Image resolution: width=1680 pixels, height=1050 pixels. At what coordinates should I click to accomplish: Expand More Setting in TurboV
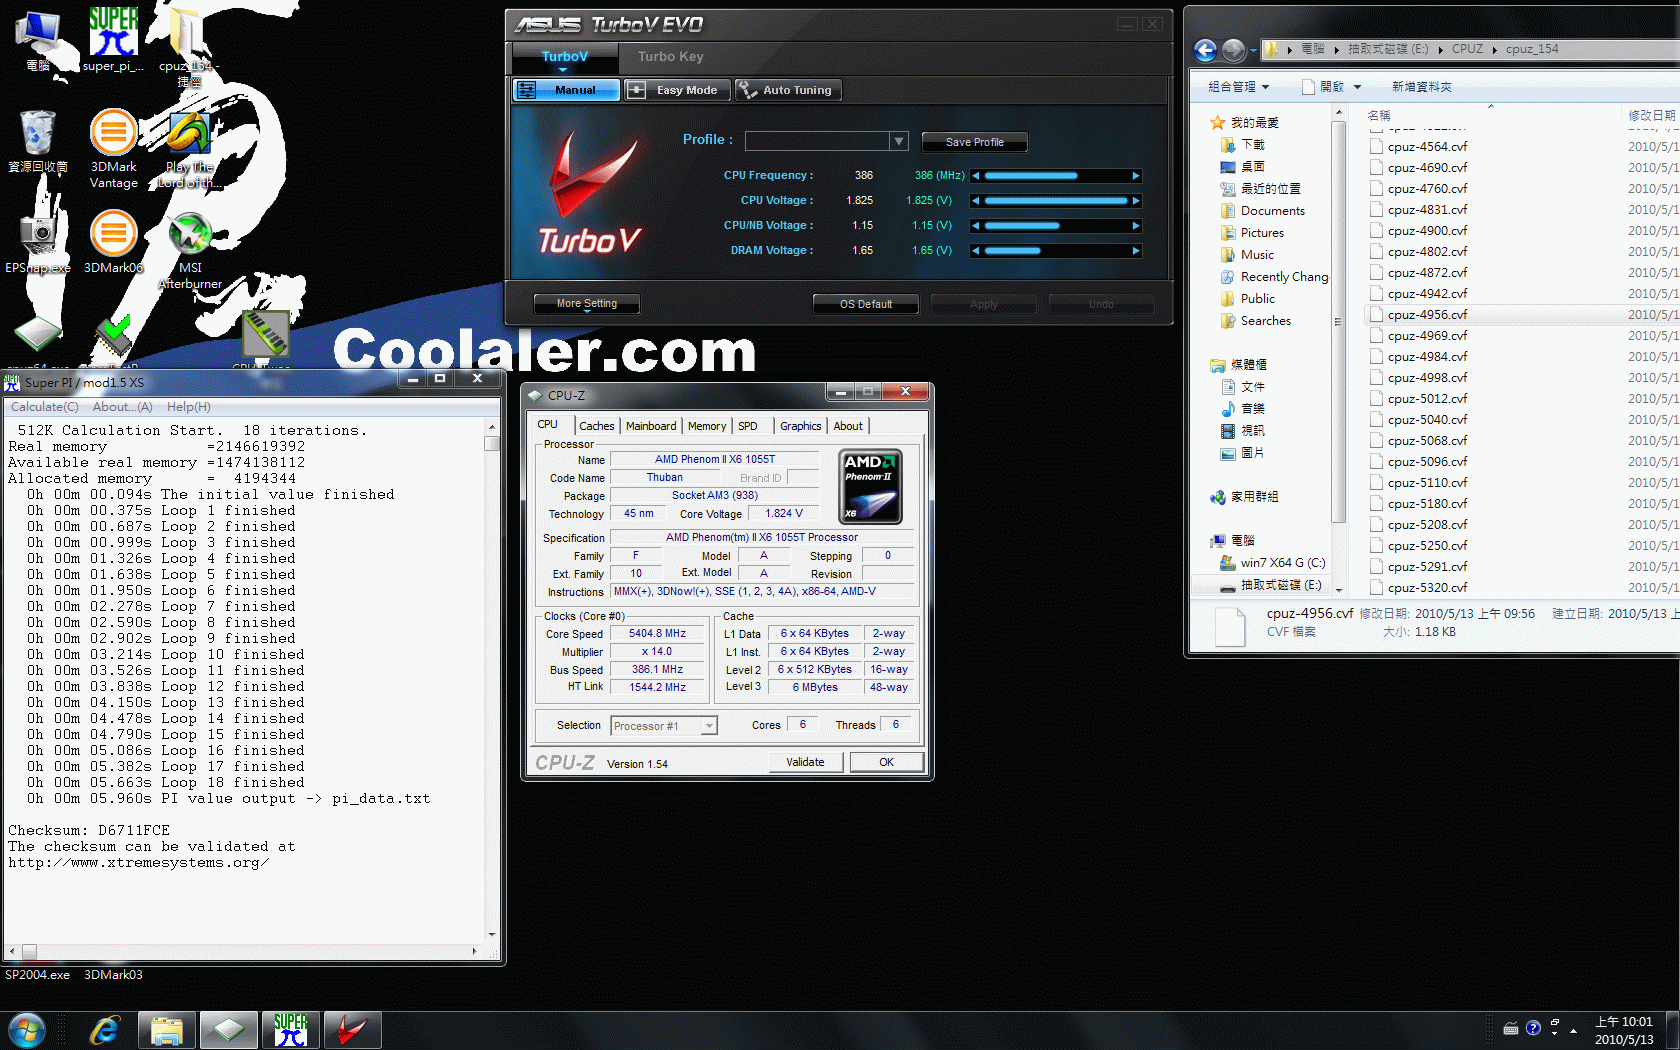pyautogui.click(x=586, y=304)
